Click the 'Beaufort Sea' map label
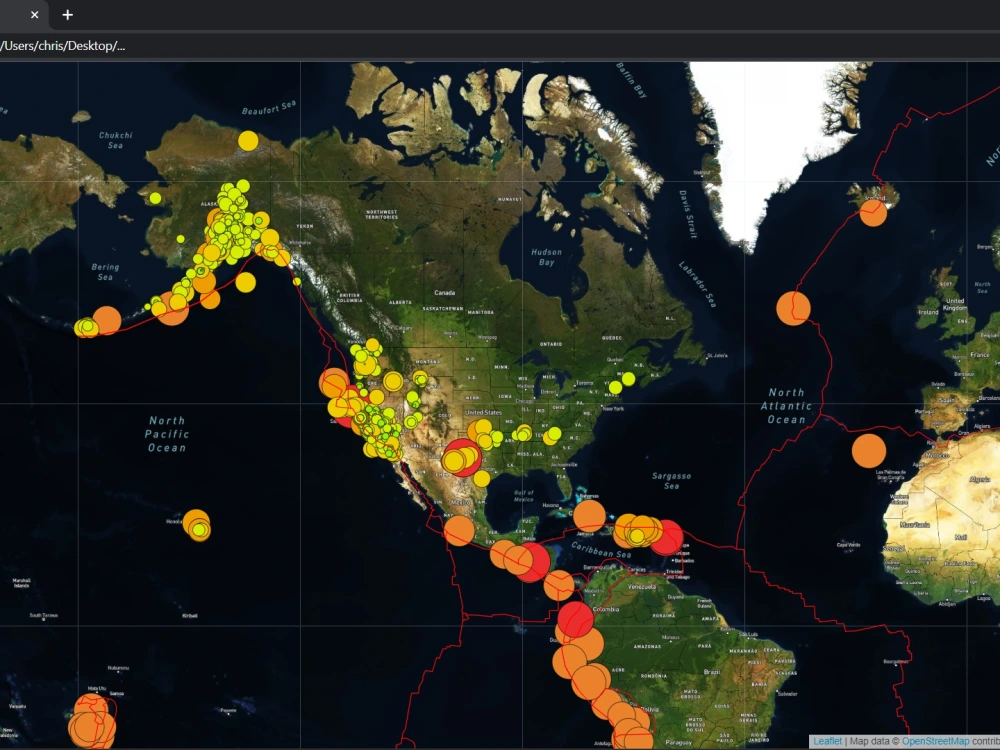The width and height of the screenshot is (1000, 750). (268, 108)
